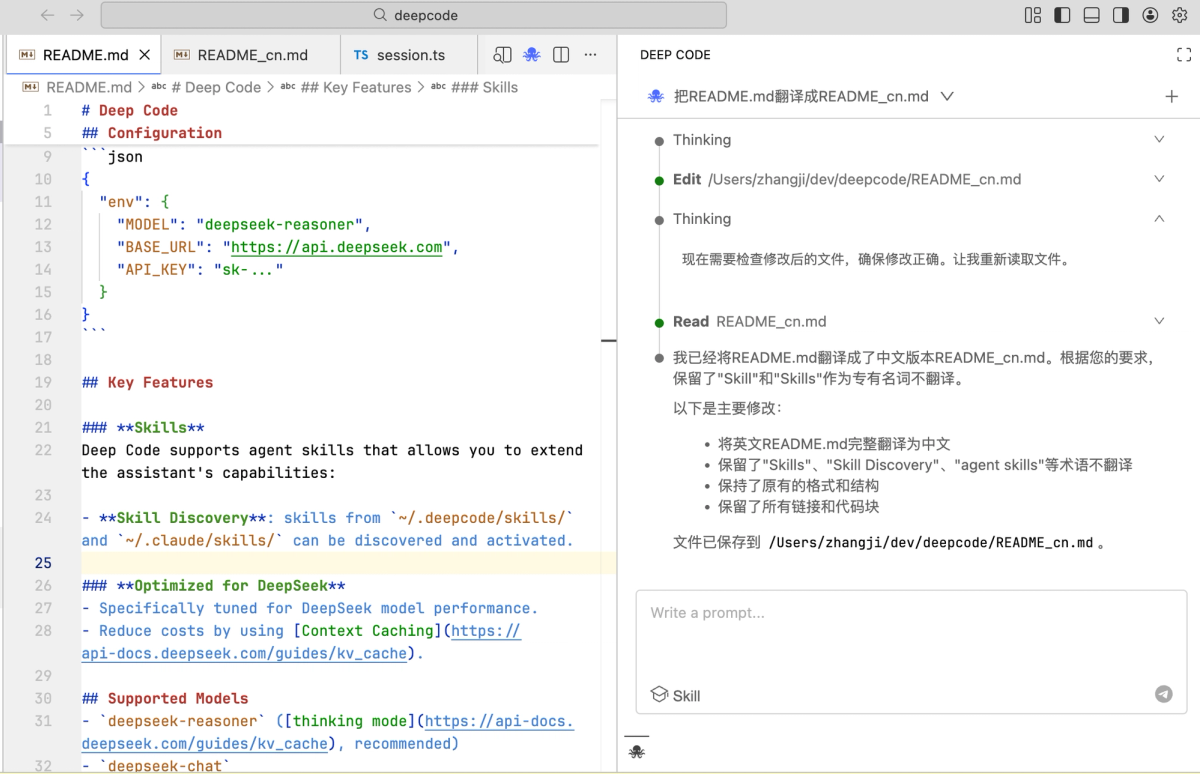The height and width of the screenshot is (774, 1200).
Task: Send the prompt with the send icon
Action: pos(1163,694)
